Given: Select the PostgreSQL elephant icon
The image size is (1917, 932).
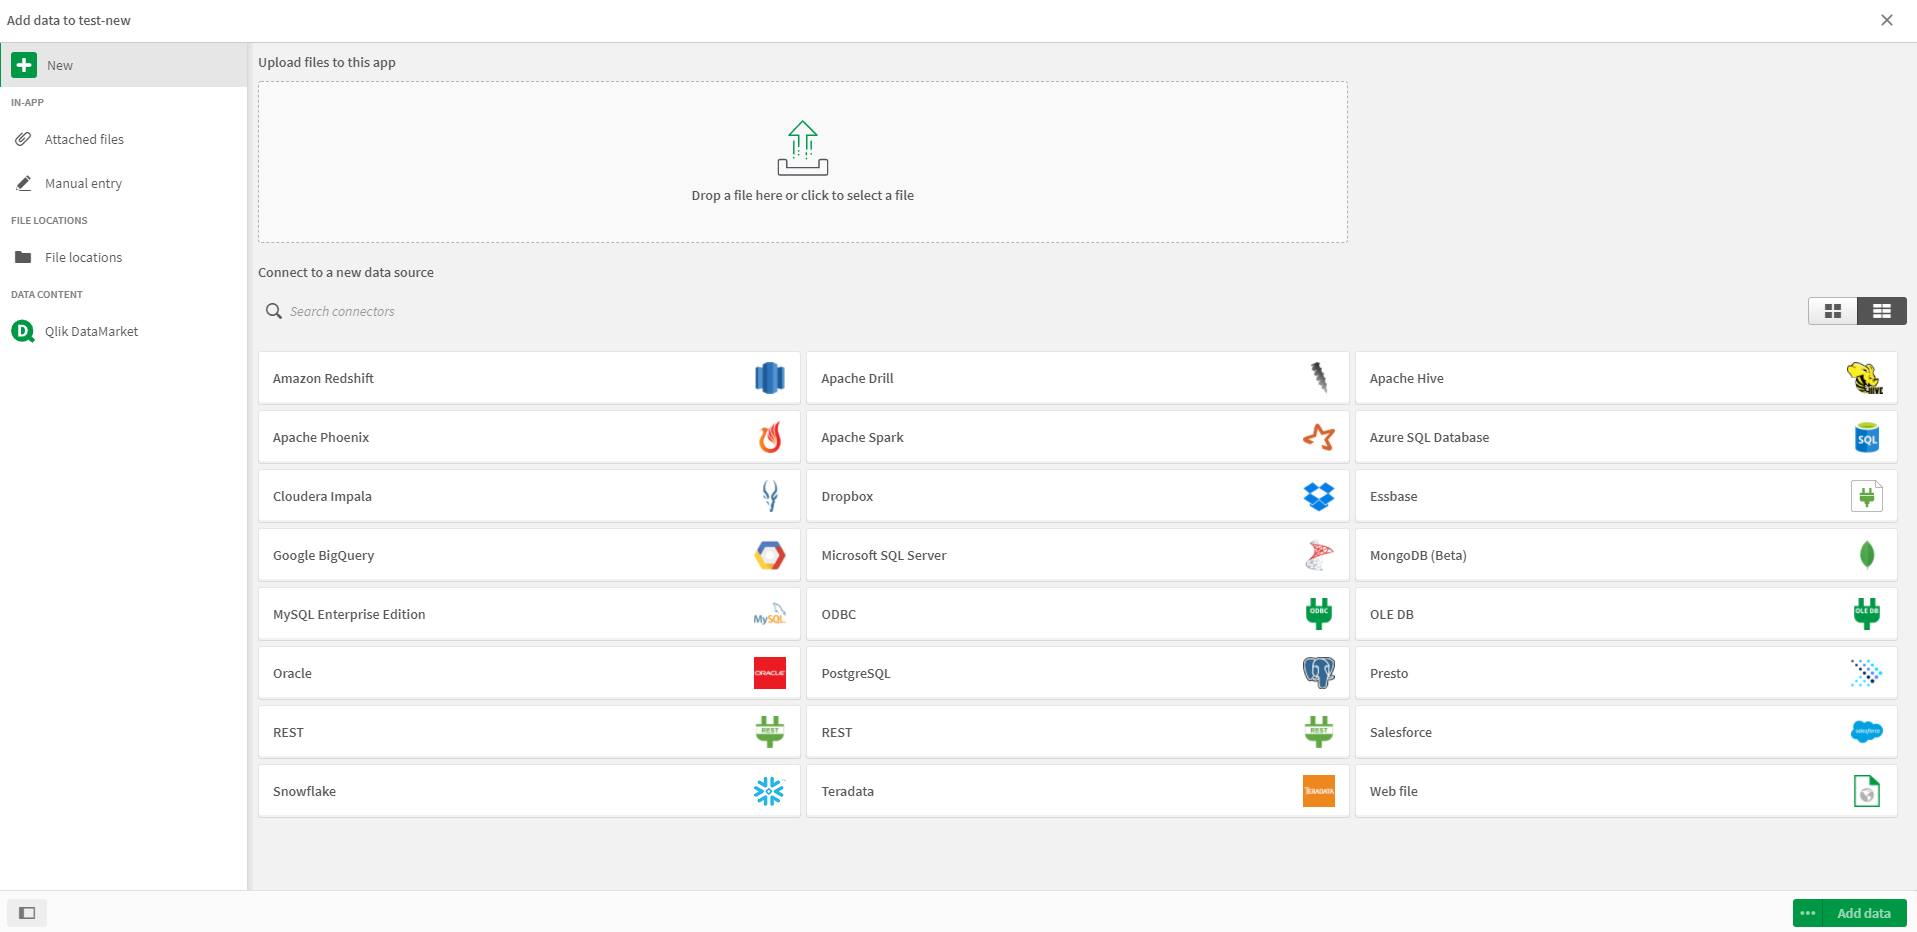Looking at the screenshot, I should [x=1318, y=672].
